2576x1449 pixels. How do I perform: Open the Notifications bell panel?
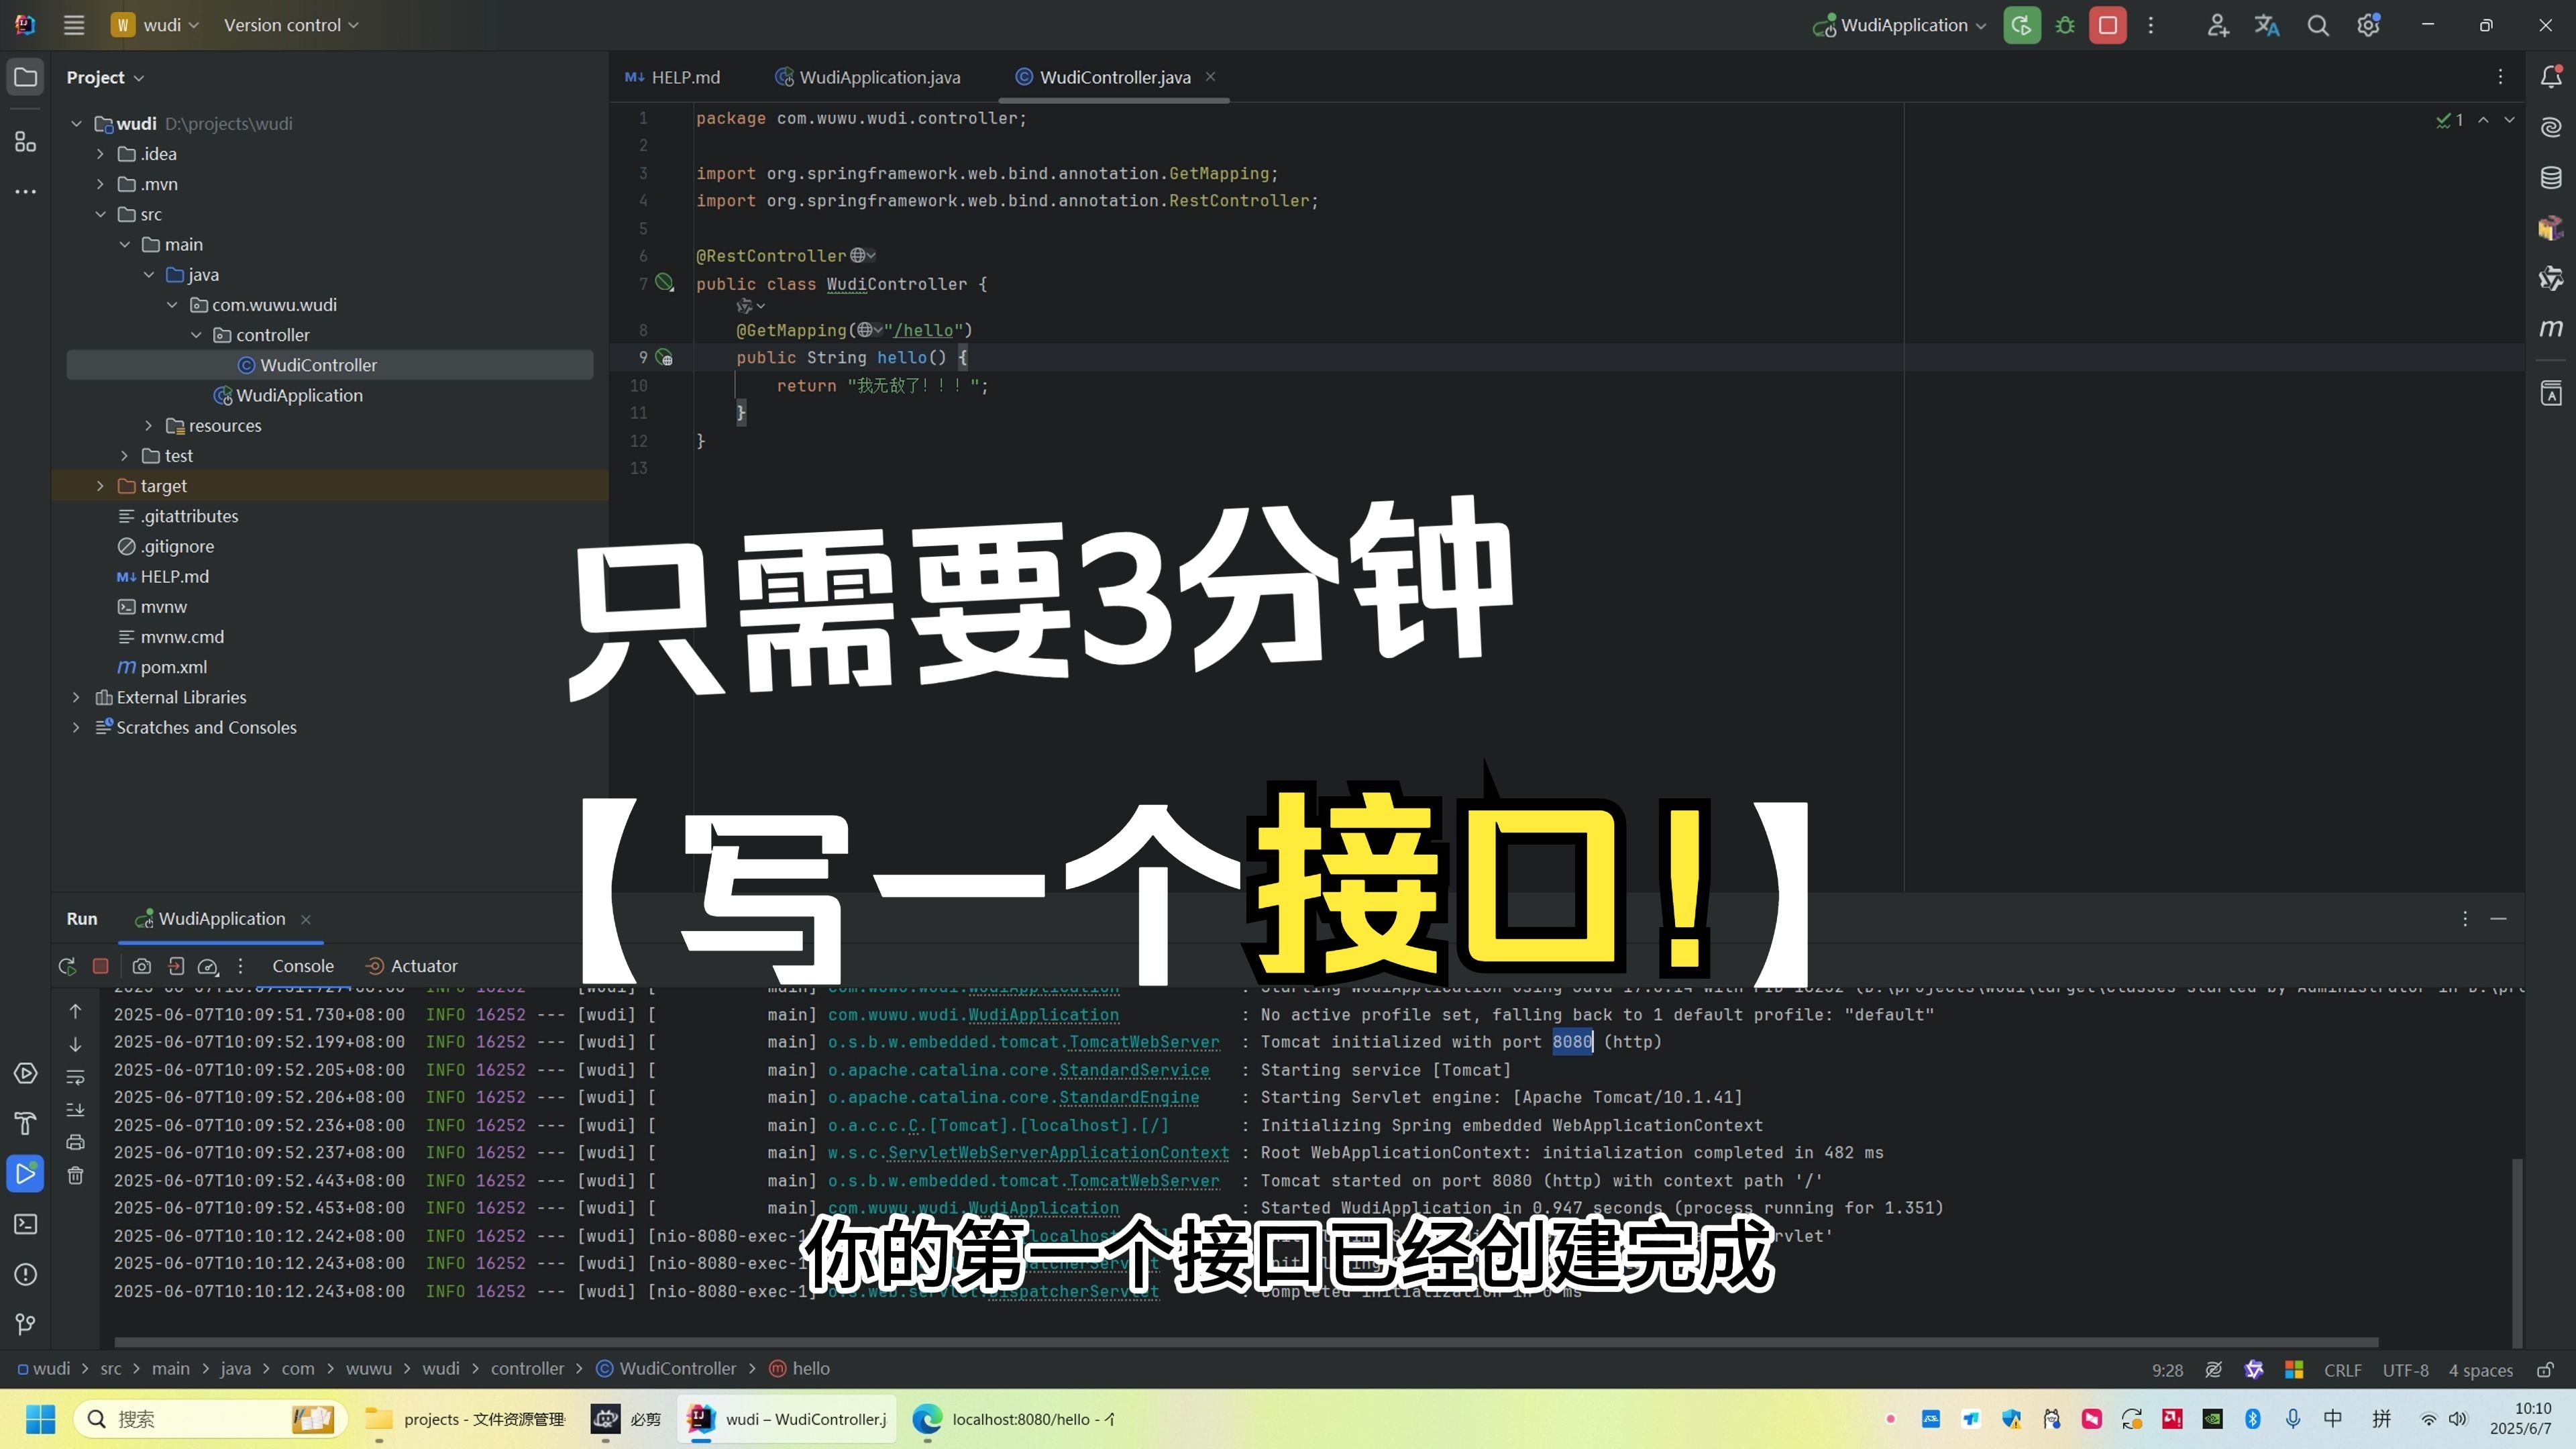click(2551, 77)
